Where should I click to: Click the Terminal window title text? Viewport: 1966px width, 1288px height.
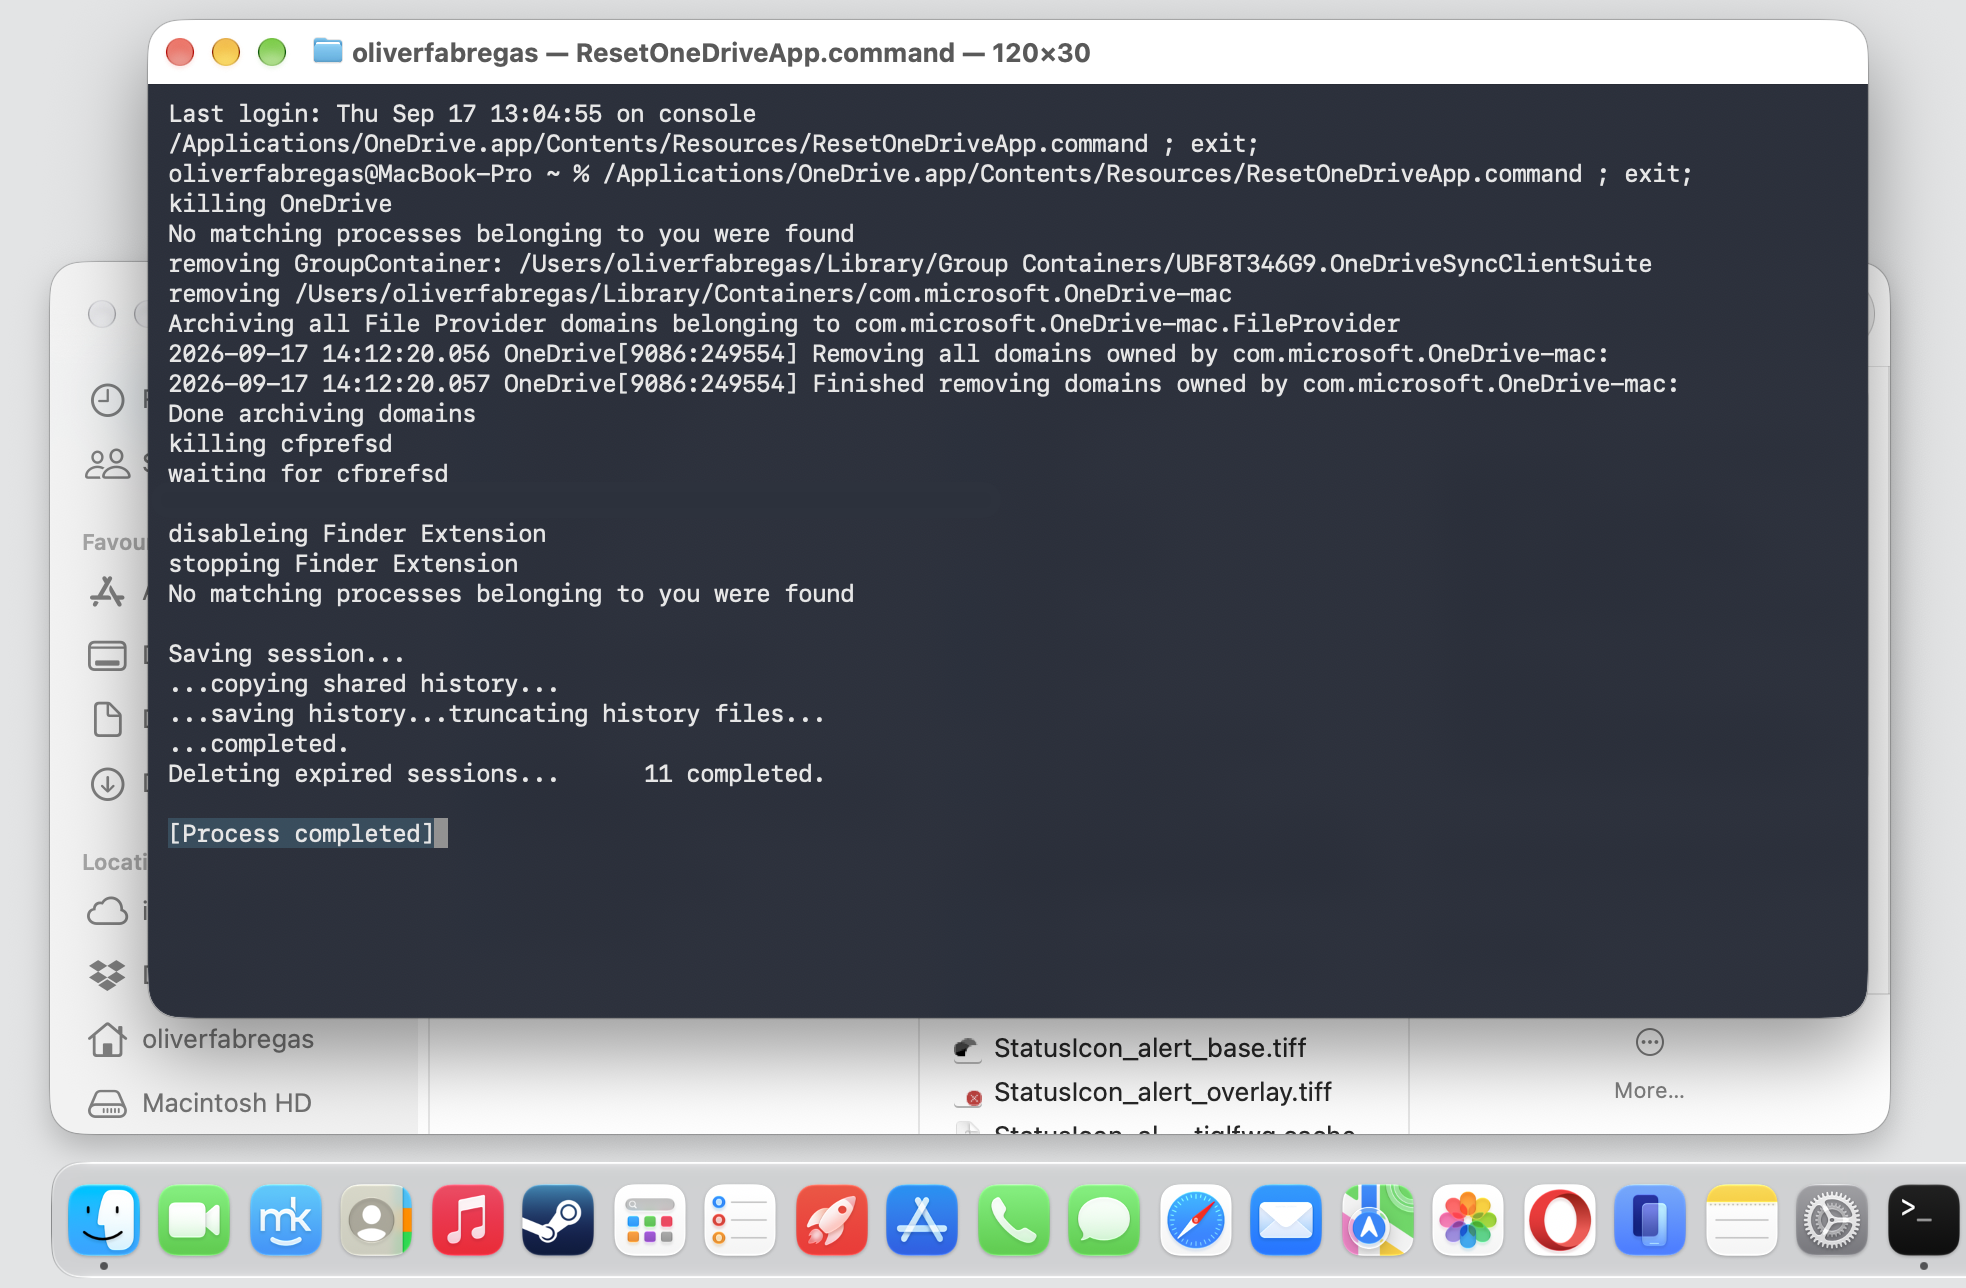click(721, 52)
